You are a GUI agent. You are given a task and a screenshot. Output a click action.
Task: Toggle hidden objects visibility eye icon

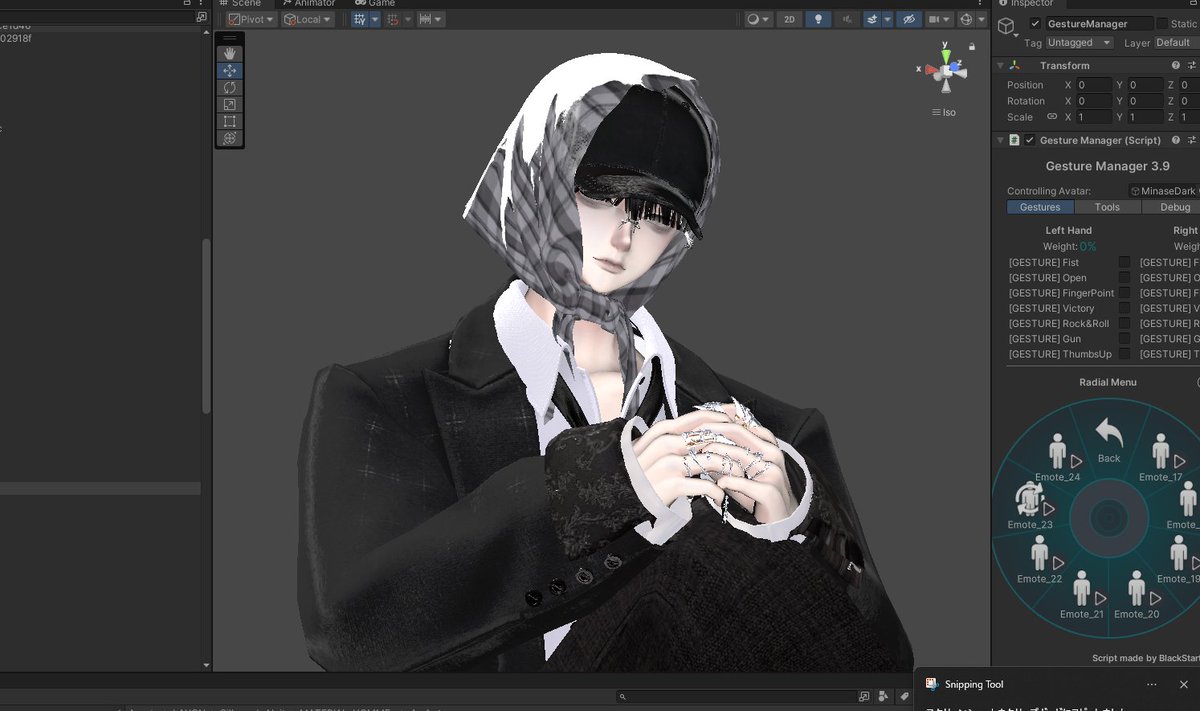click(908, 19)
